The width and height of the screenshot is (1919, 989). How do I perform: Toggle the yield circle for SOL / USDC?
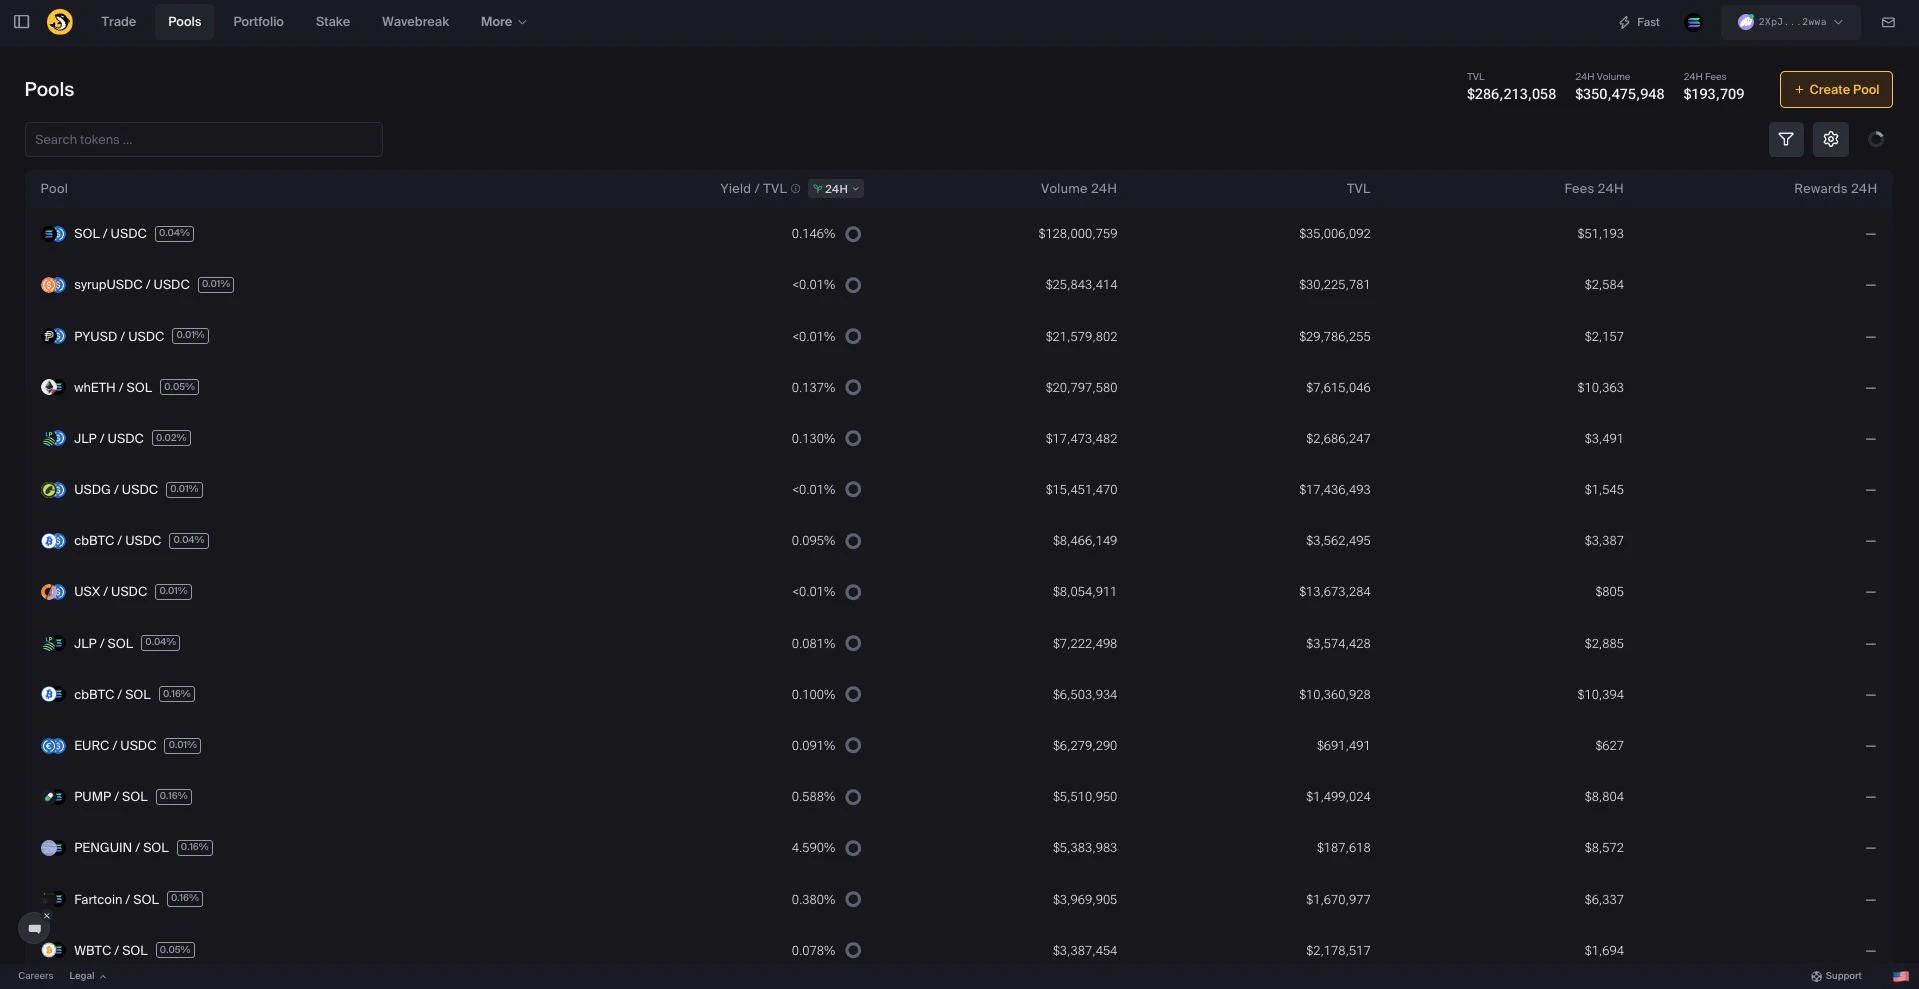point(853,234)
